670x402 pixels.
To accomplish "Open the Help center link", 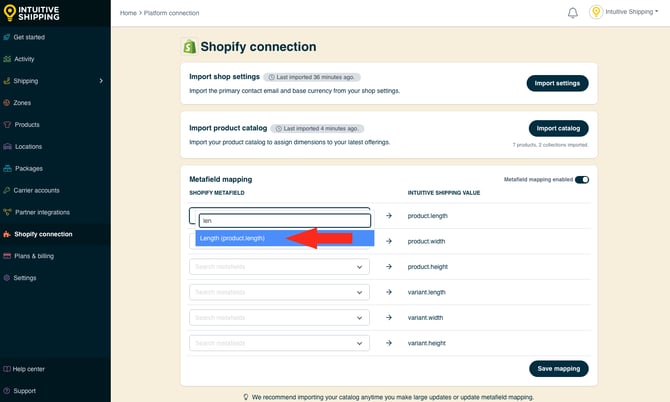I will [x=29, y=369].
